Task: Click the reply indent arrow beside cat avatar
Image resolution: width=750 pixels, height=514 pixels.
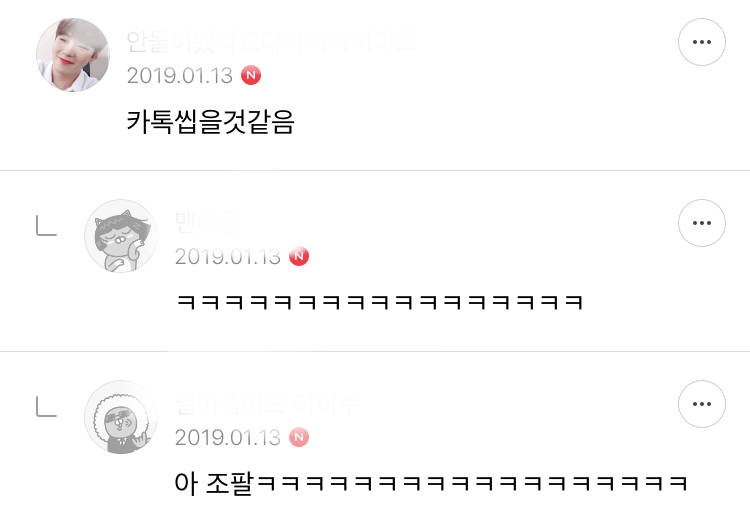Action: click(x=46, y=226)
